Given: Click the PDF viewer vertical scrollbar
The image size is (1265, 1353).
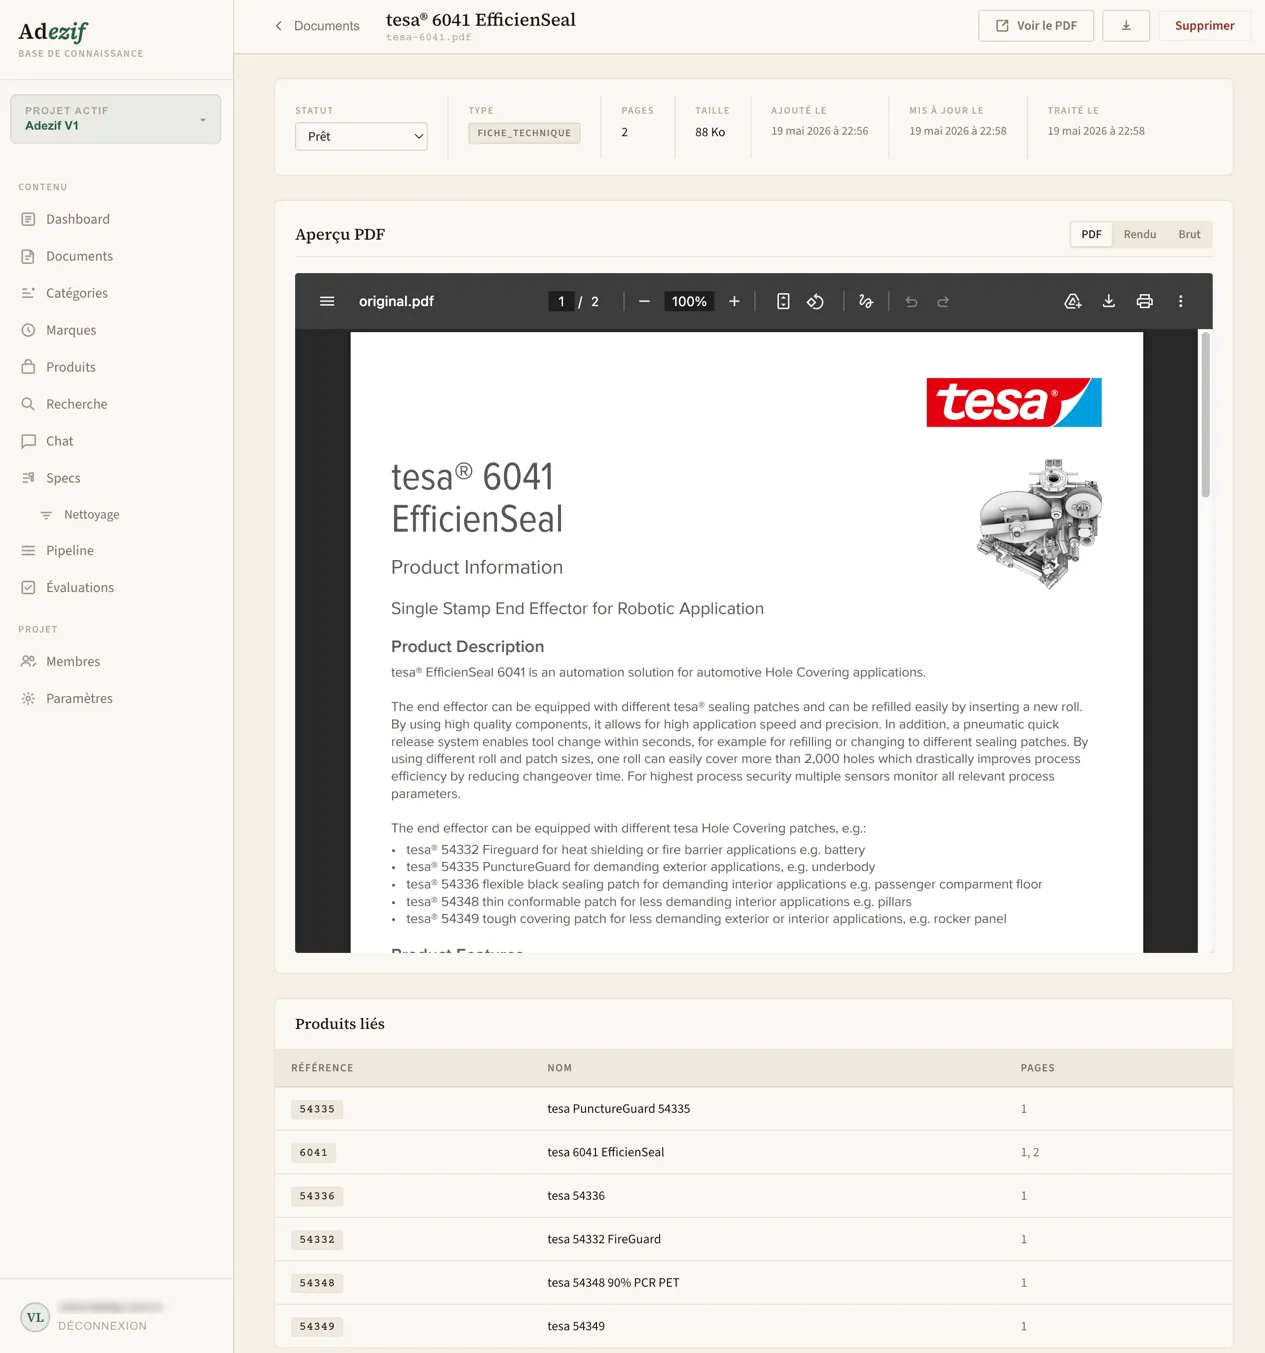Looking at the screenshot, I should click(1206, 415).
